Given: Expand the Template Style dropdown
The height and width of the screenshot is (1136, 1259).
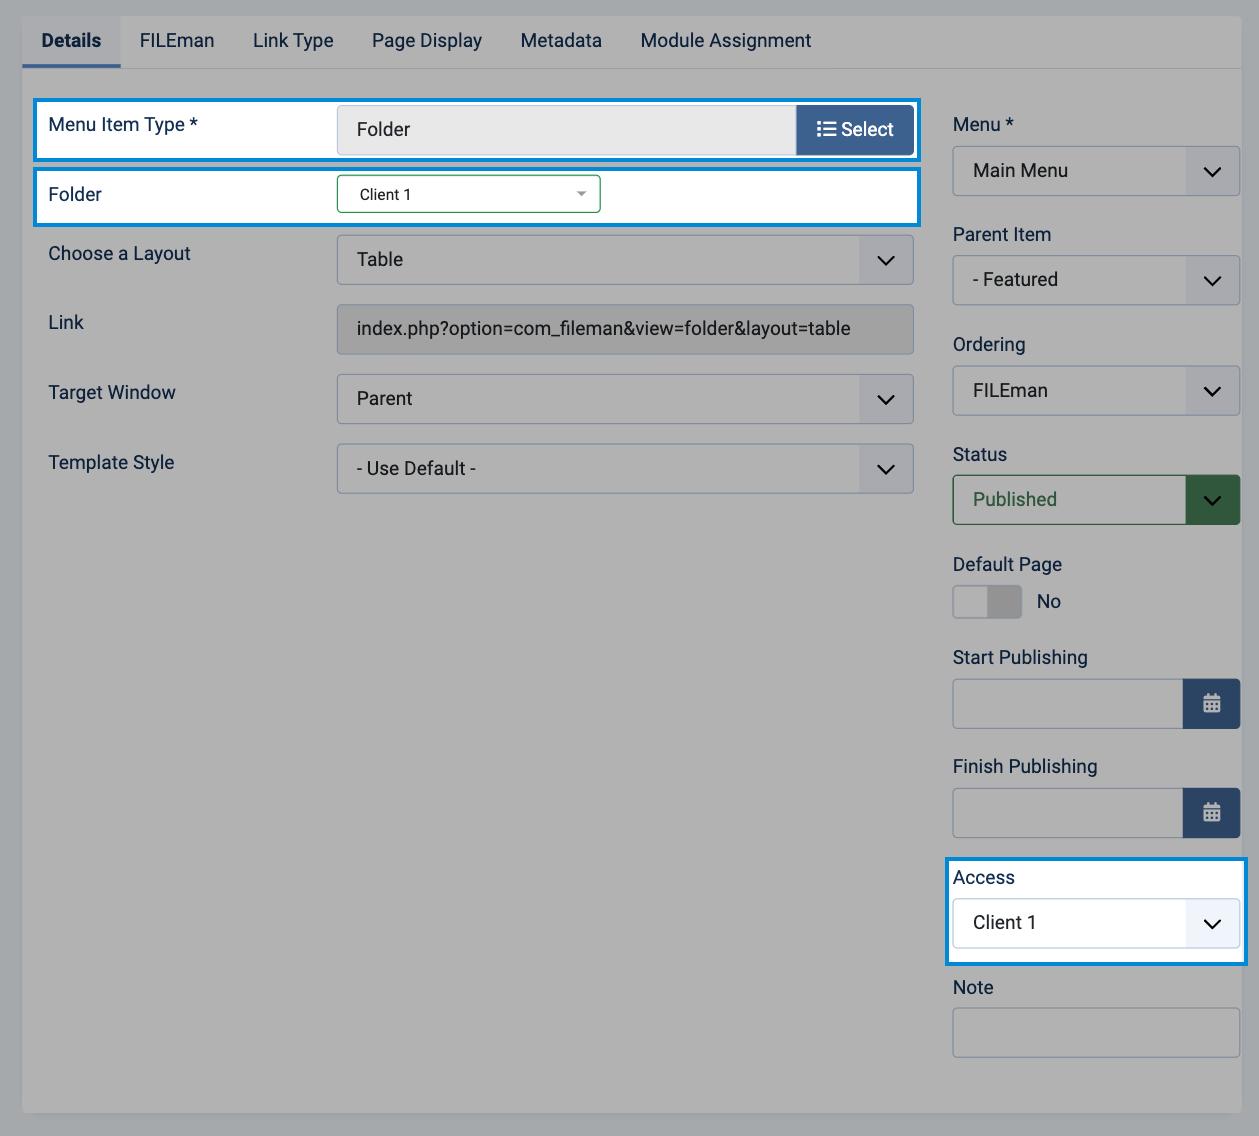Looking at the screenshot, I should coord(624,469).
